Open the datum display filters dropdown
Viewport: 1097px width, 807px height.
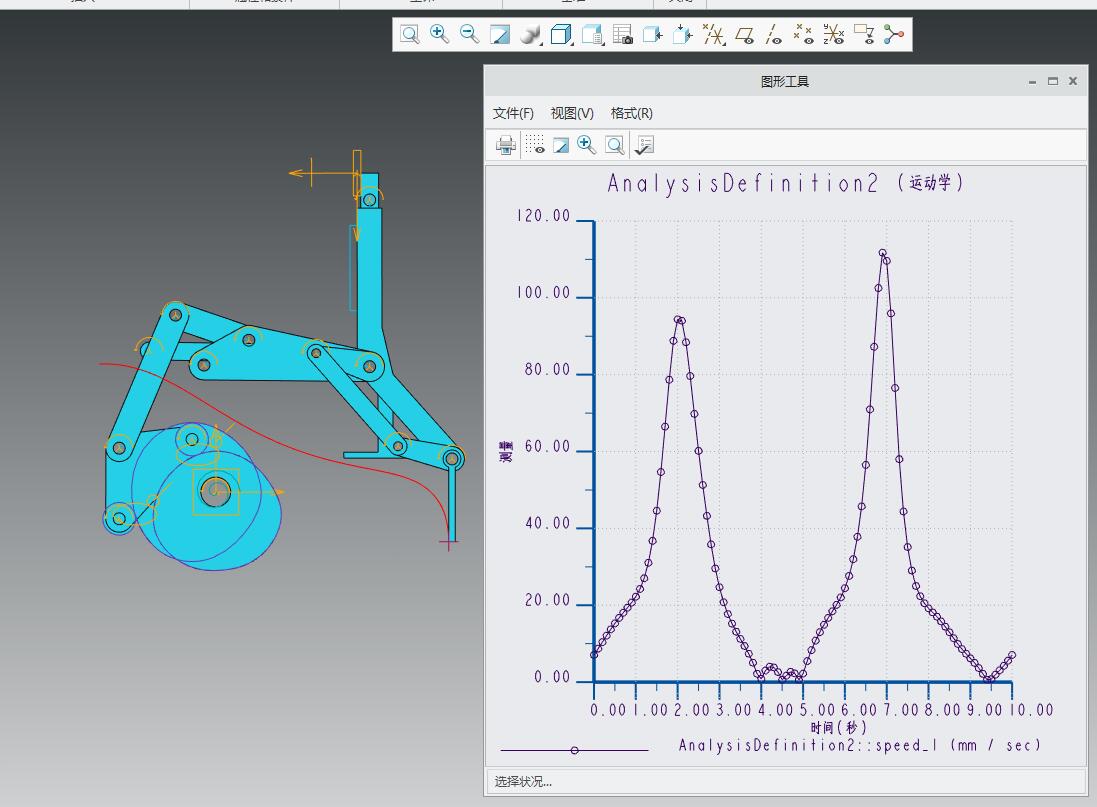[713, 34]
